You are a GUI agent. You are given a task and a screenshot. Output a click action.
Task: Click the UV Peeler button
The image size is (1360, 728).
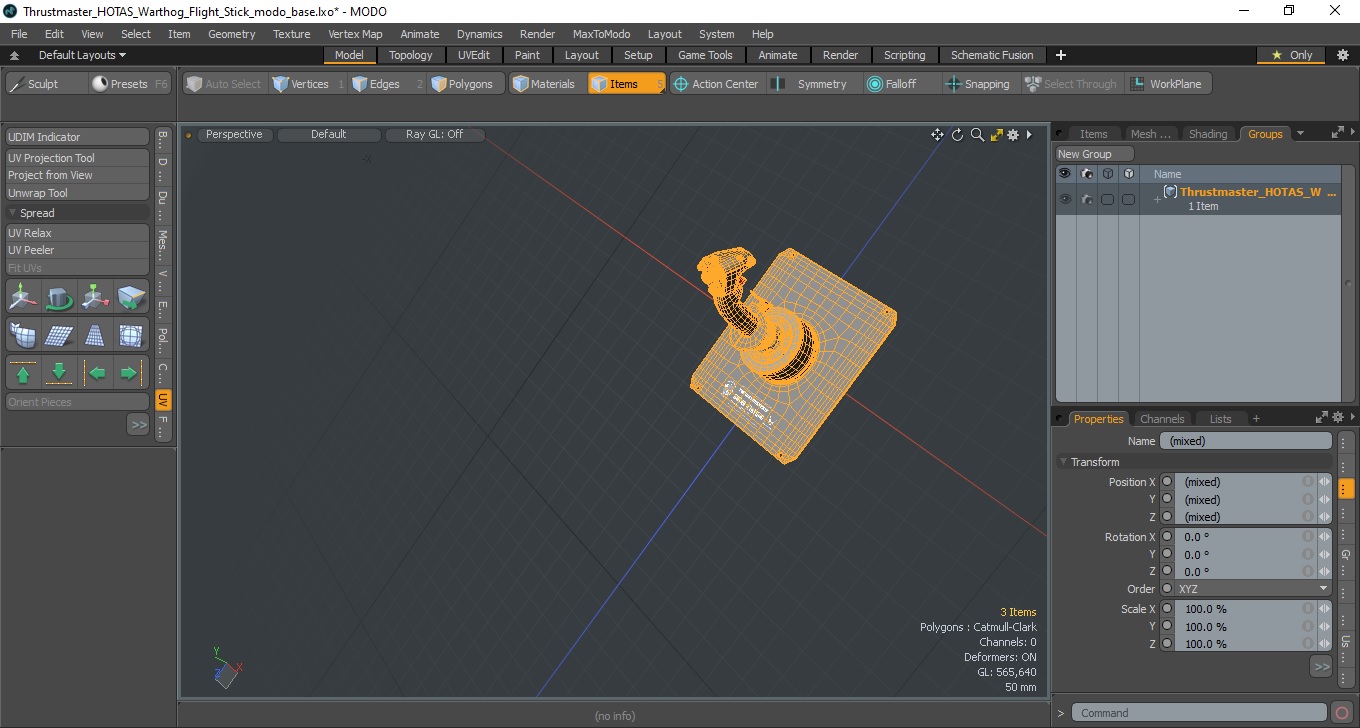[78, 250]
